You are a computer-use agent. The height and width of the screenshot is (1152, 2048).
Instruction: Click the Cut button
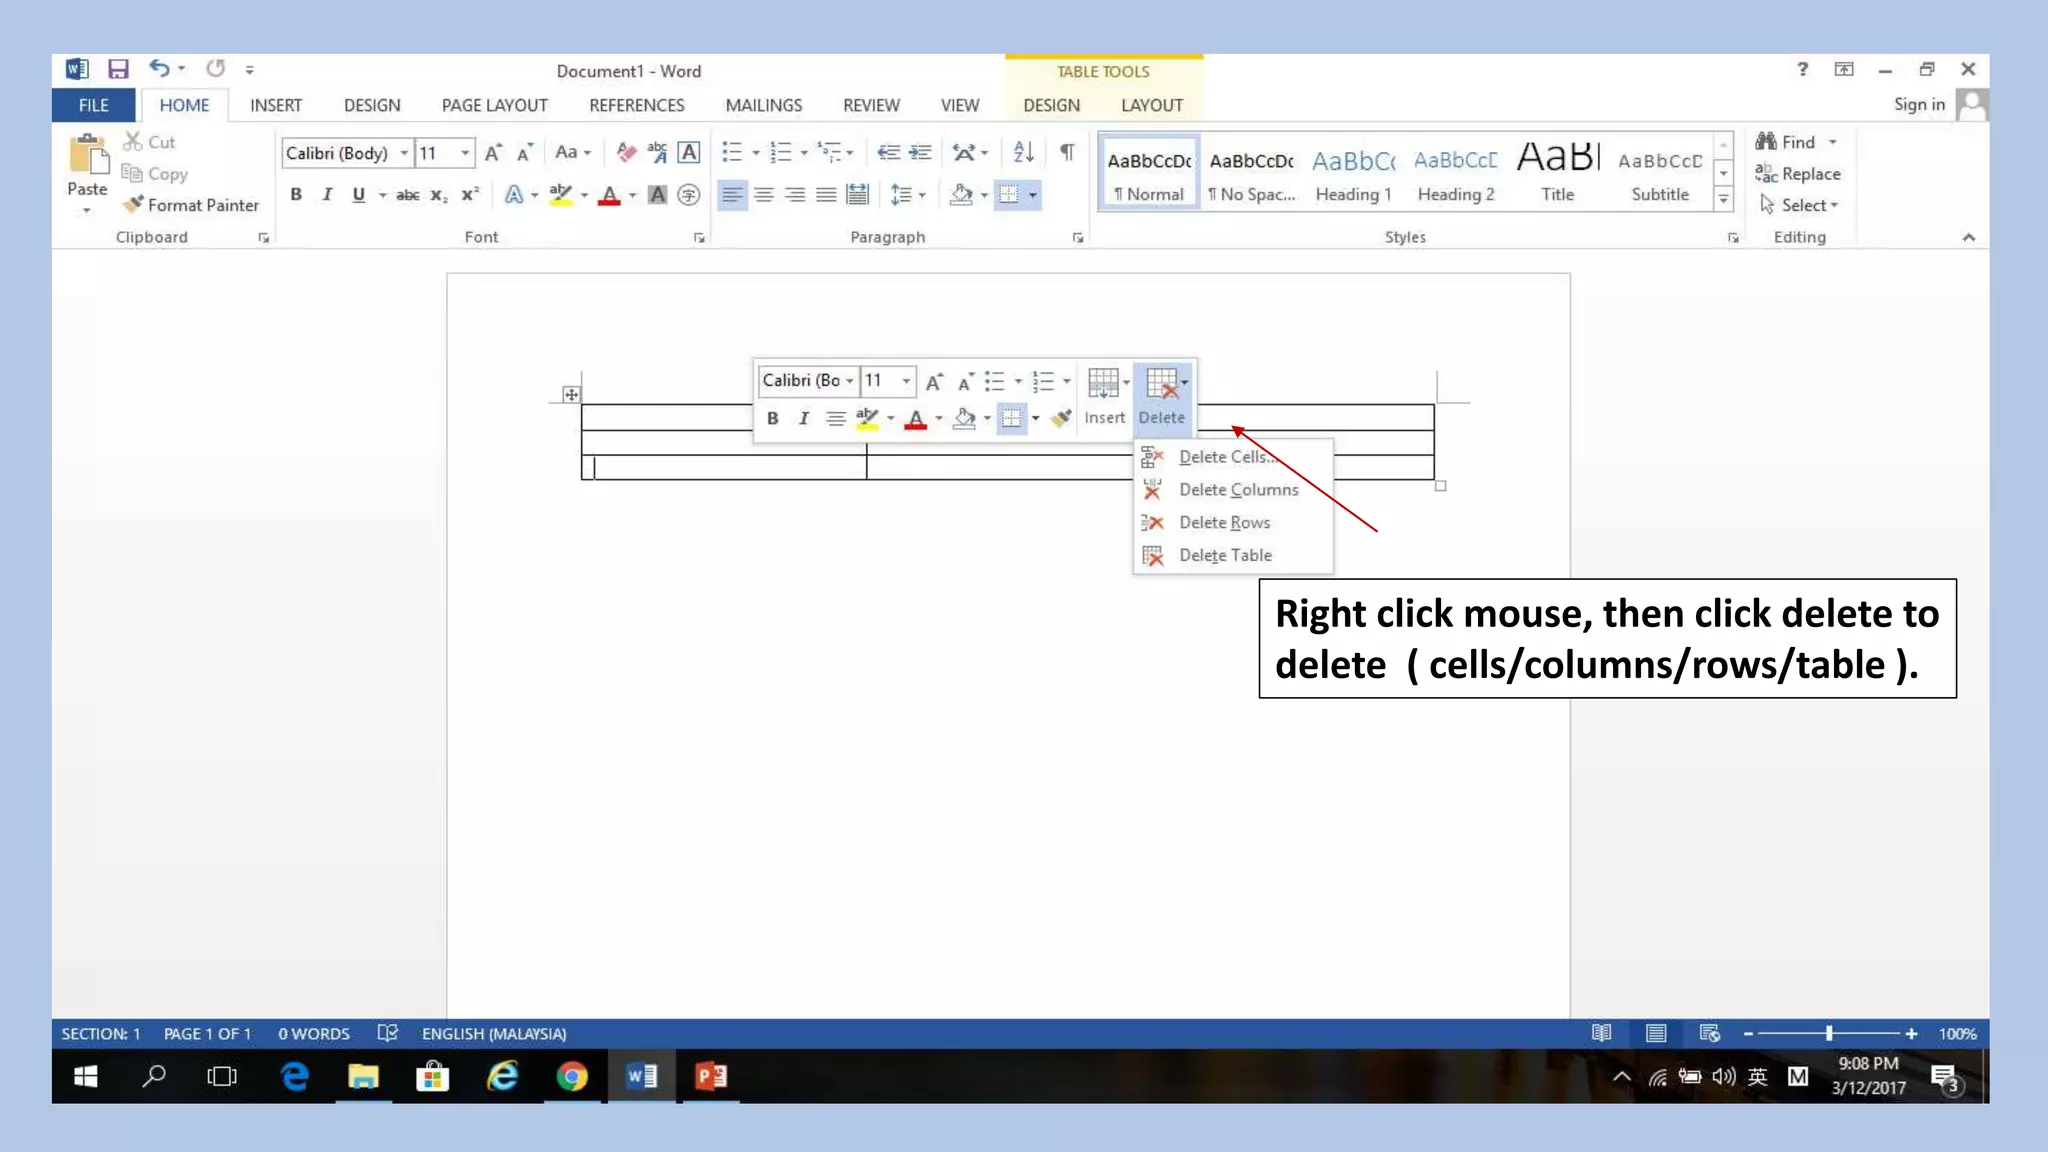[150, 142]
